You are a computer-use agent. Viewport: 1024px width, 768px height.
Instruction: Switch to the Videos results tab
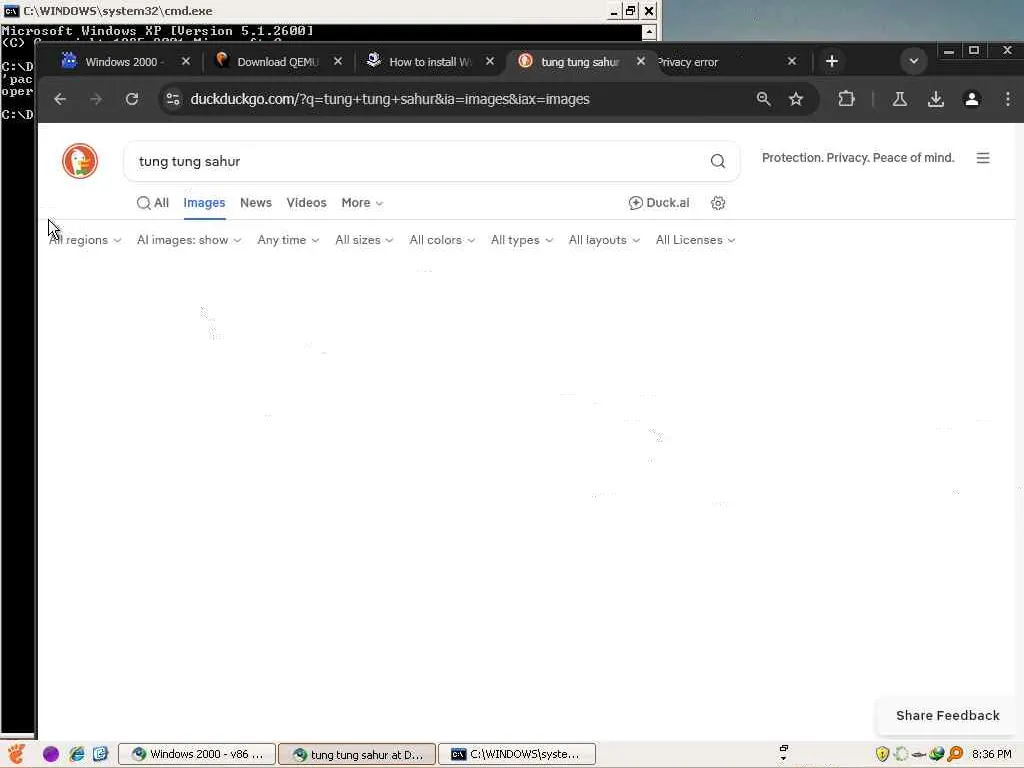click(x=306, y=203)
